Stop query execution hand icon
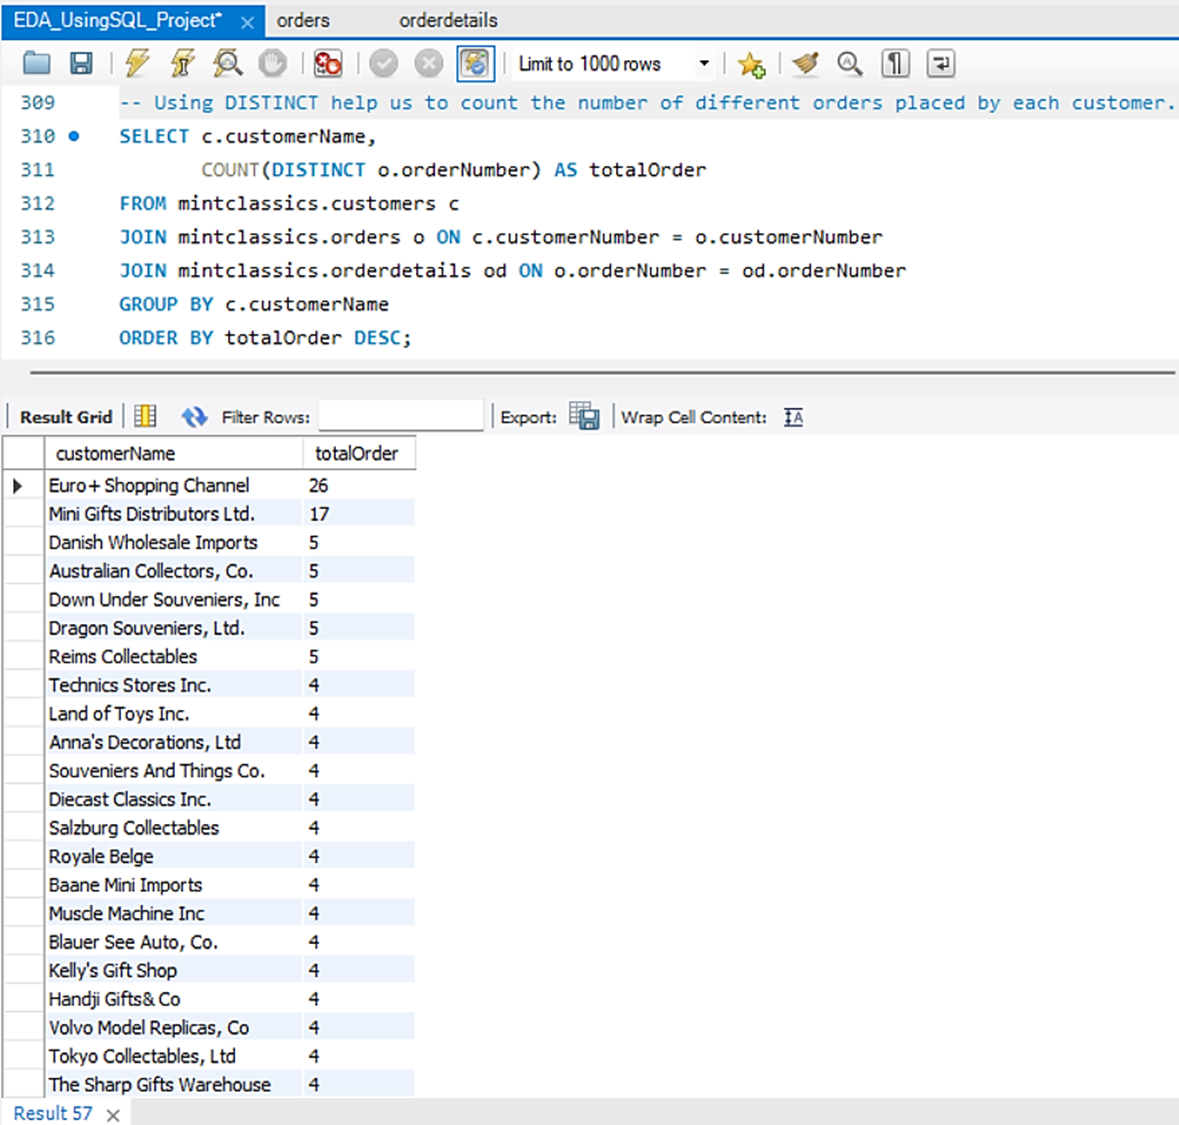This screenshot has width=1179, height=1125. pyautogui.click(x=272, y=63)
